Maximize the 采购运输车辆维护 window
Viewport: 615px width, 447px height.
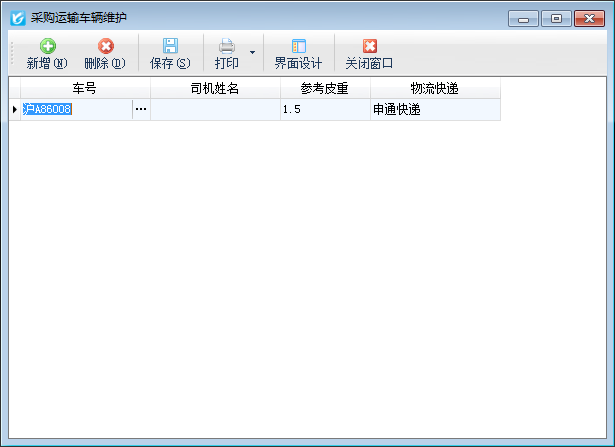(x=556, y=18)
